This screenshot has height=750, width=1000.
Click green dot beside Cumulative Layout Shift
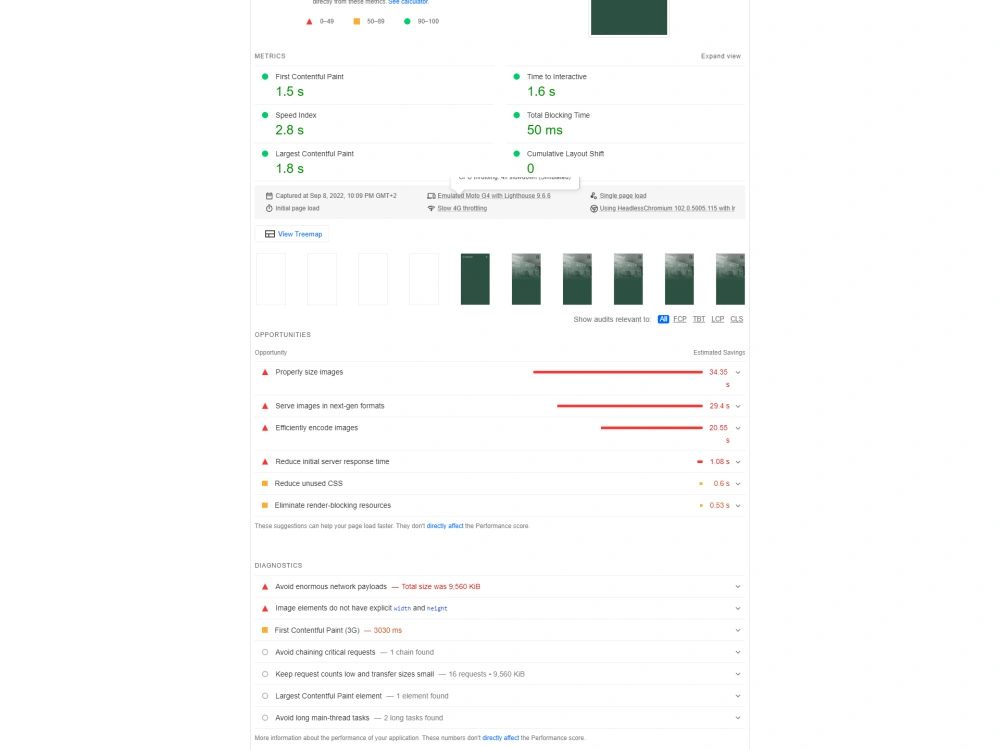click(x=517, y=154)
